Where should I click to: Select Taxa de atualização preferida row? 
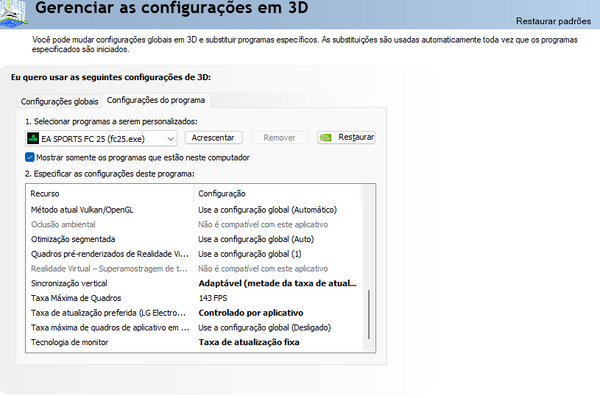[194, 313]
